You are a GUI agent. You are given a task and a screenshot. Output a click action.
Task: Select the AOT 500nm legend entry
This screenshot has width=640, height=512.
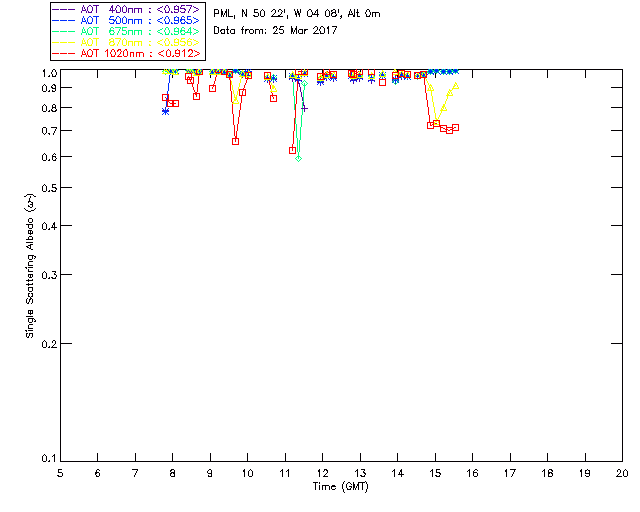point(126,20)
